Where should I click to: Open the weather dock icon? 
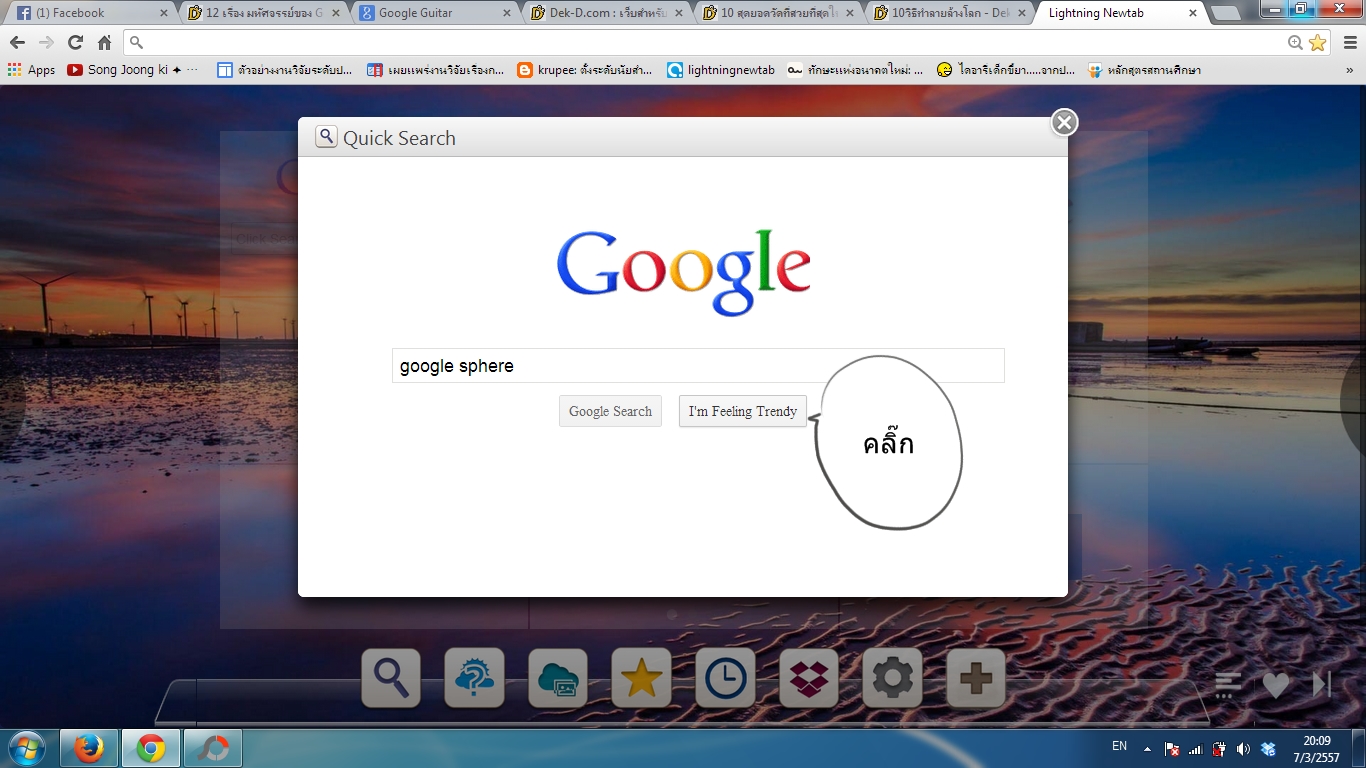pos(474,678)
